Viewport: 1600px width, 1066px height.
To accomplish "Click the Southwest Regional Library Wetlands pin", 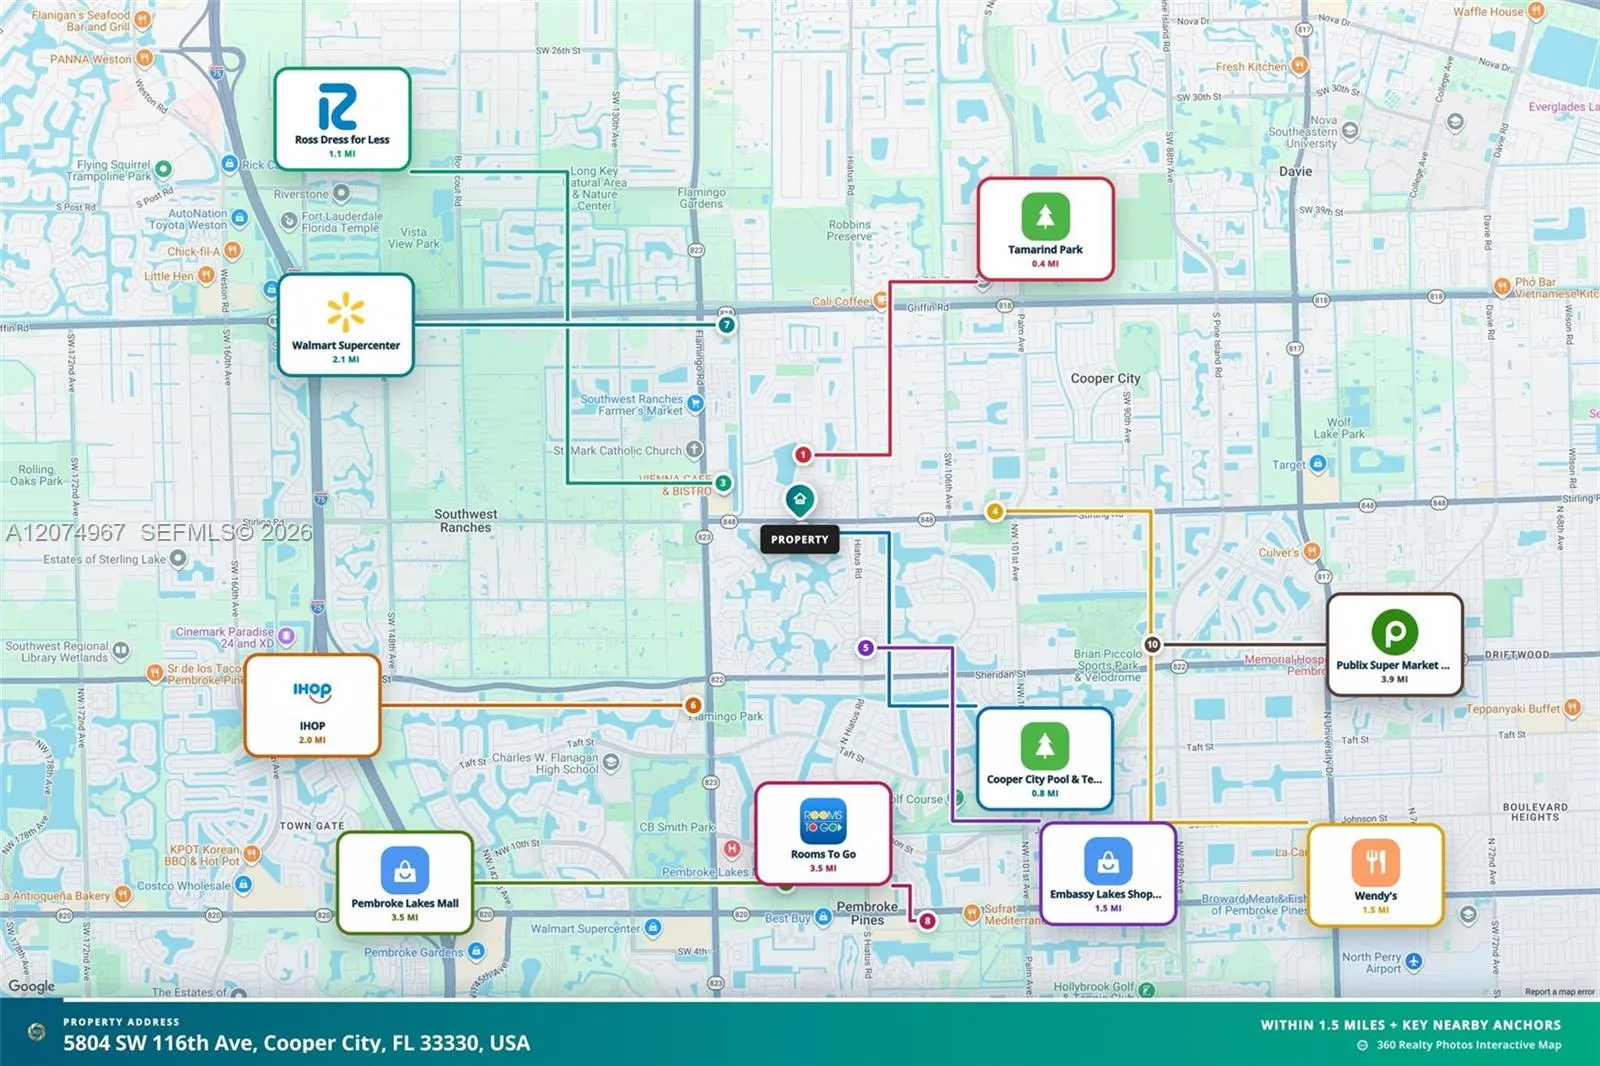I will click(x=121, y=651).
